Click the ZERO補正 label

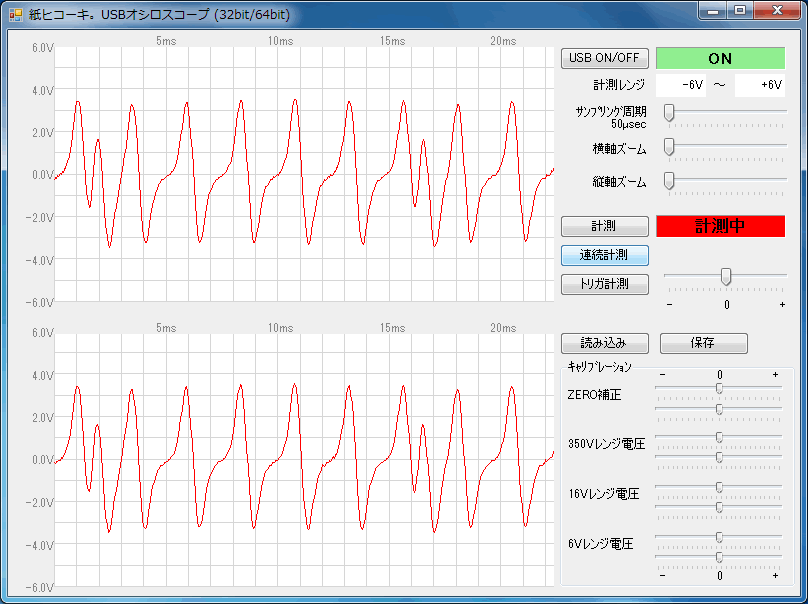[x=594, y=395]
